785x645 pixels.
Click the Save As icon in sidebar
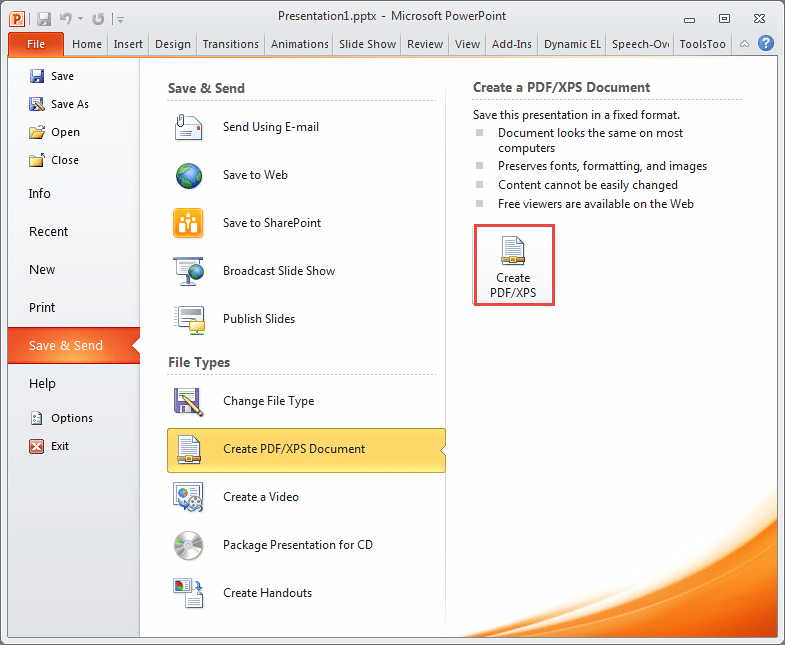coord(37,104)
